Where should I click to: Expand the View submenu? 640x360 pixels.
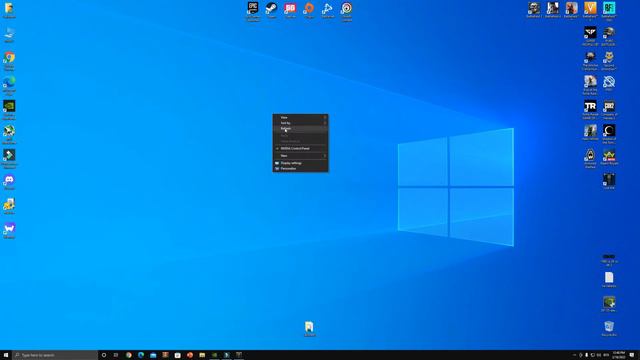[300, 118]
